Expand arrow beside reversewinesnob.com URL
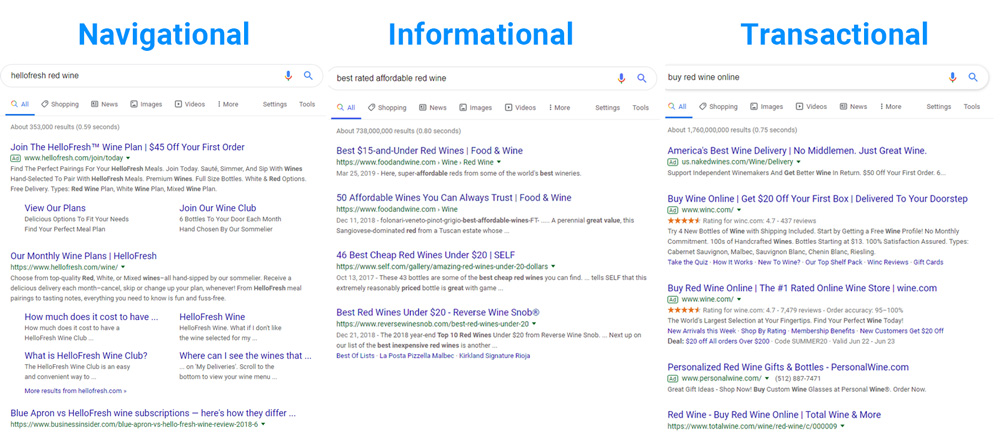The image size is (1000, 432). click(x=534, y=324)
